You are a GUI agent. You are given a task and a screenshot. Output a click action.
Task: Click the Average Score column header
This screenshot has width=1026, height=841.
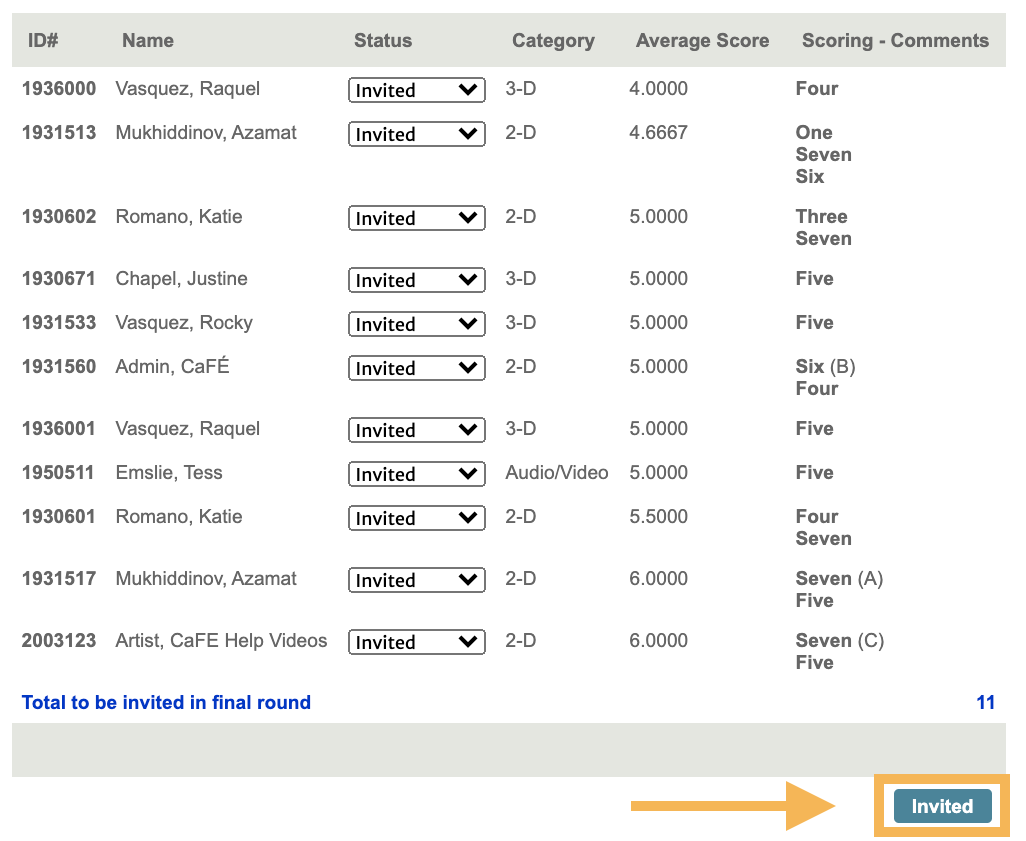click(x=702, y=41)
